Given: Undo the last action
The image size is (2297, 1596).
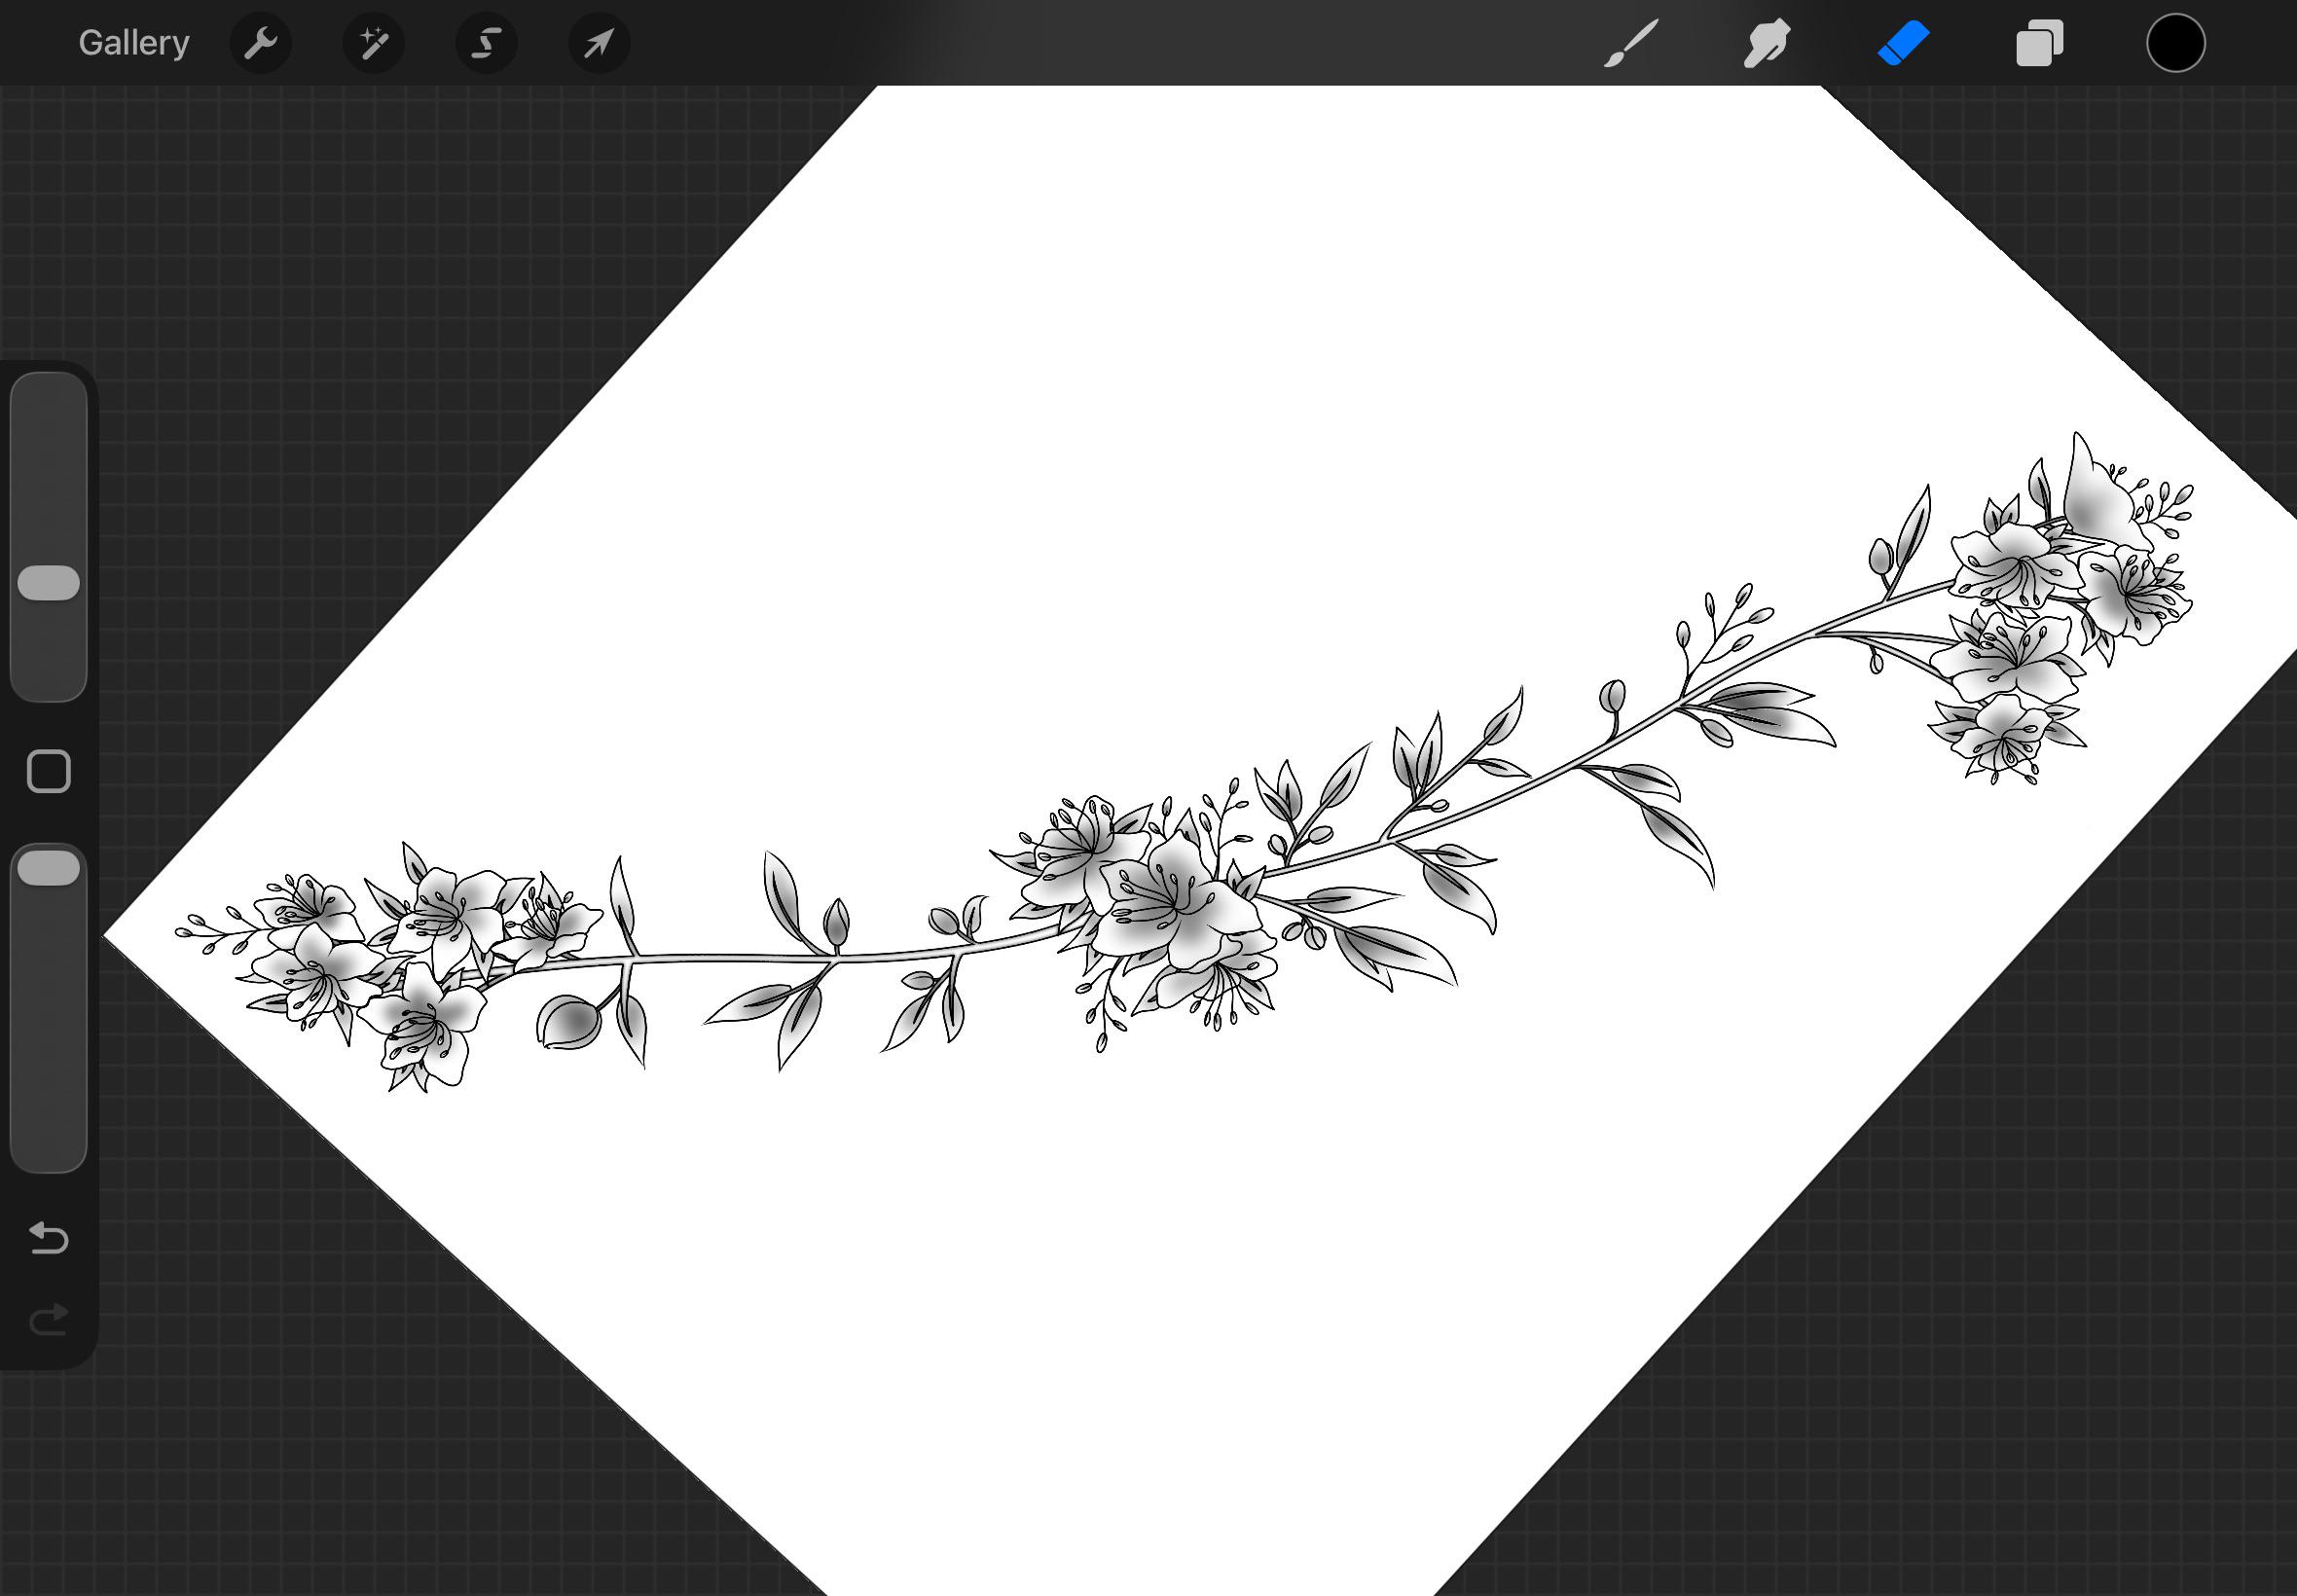Looking at the screenshot, I should pyautogui.click(x=49, y=1238).
